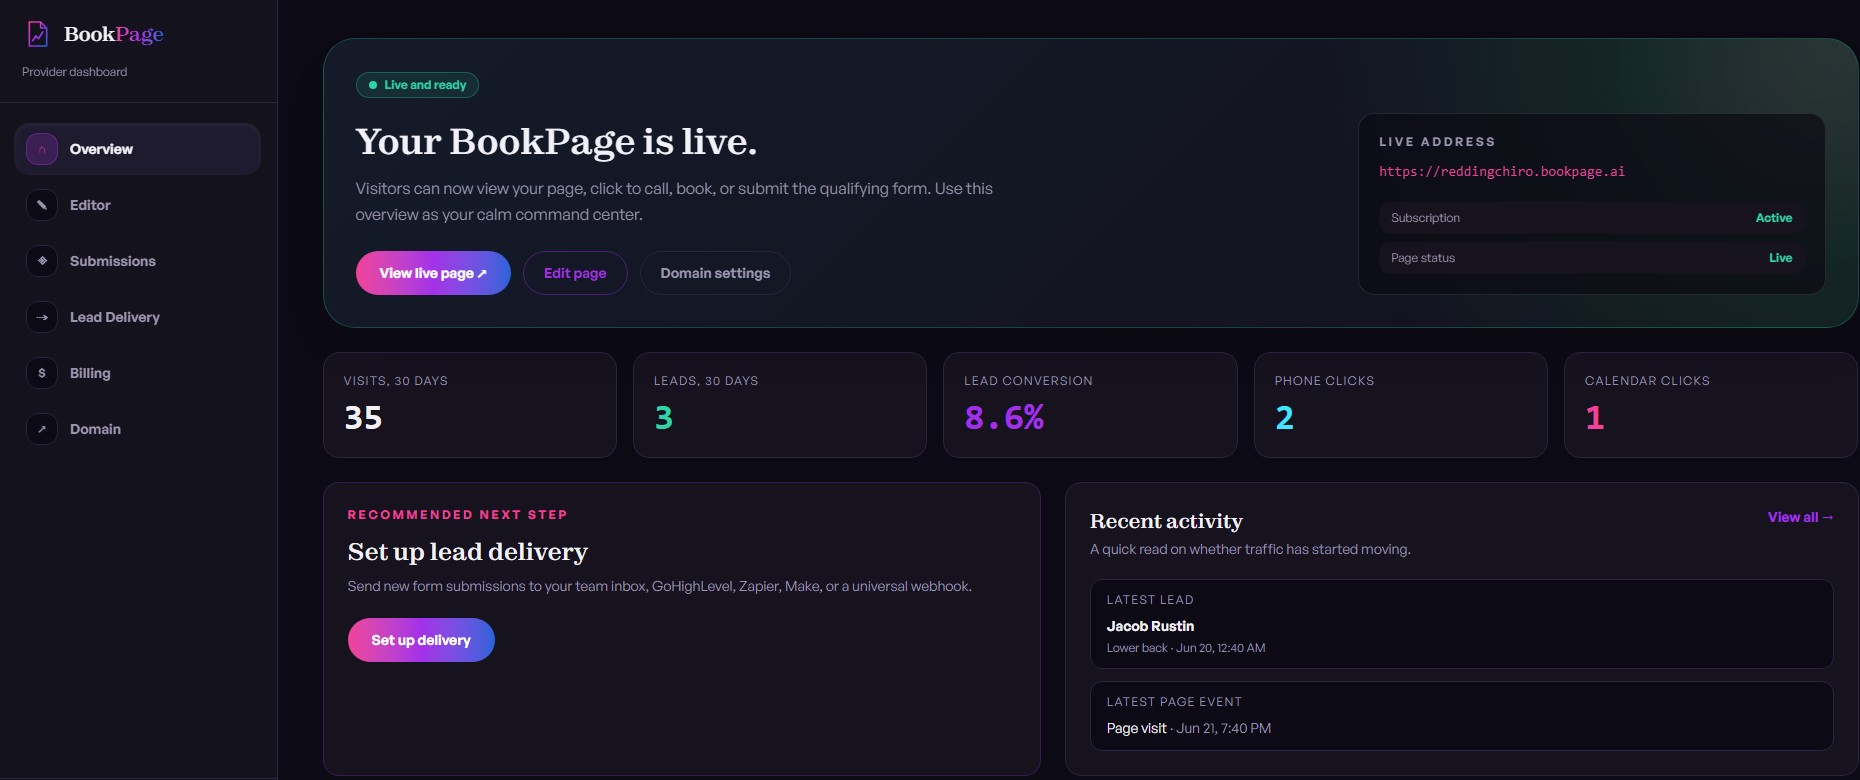
Task: Click the Provider dashboard subtitle
Action: (75, 72)
